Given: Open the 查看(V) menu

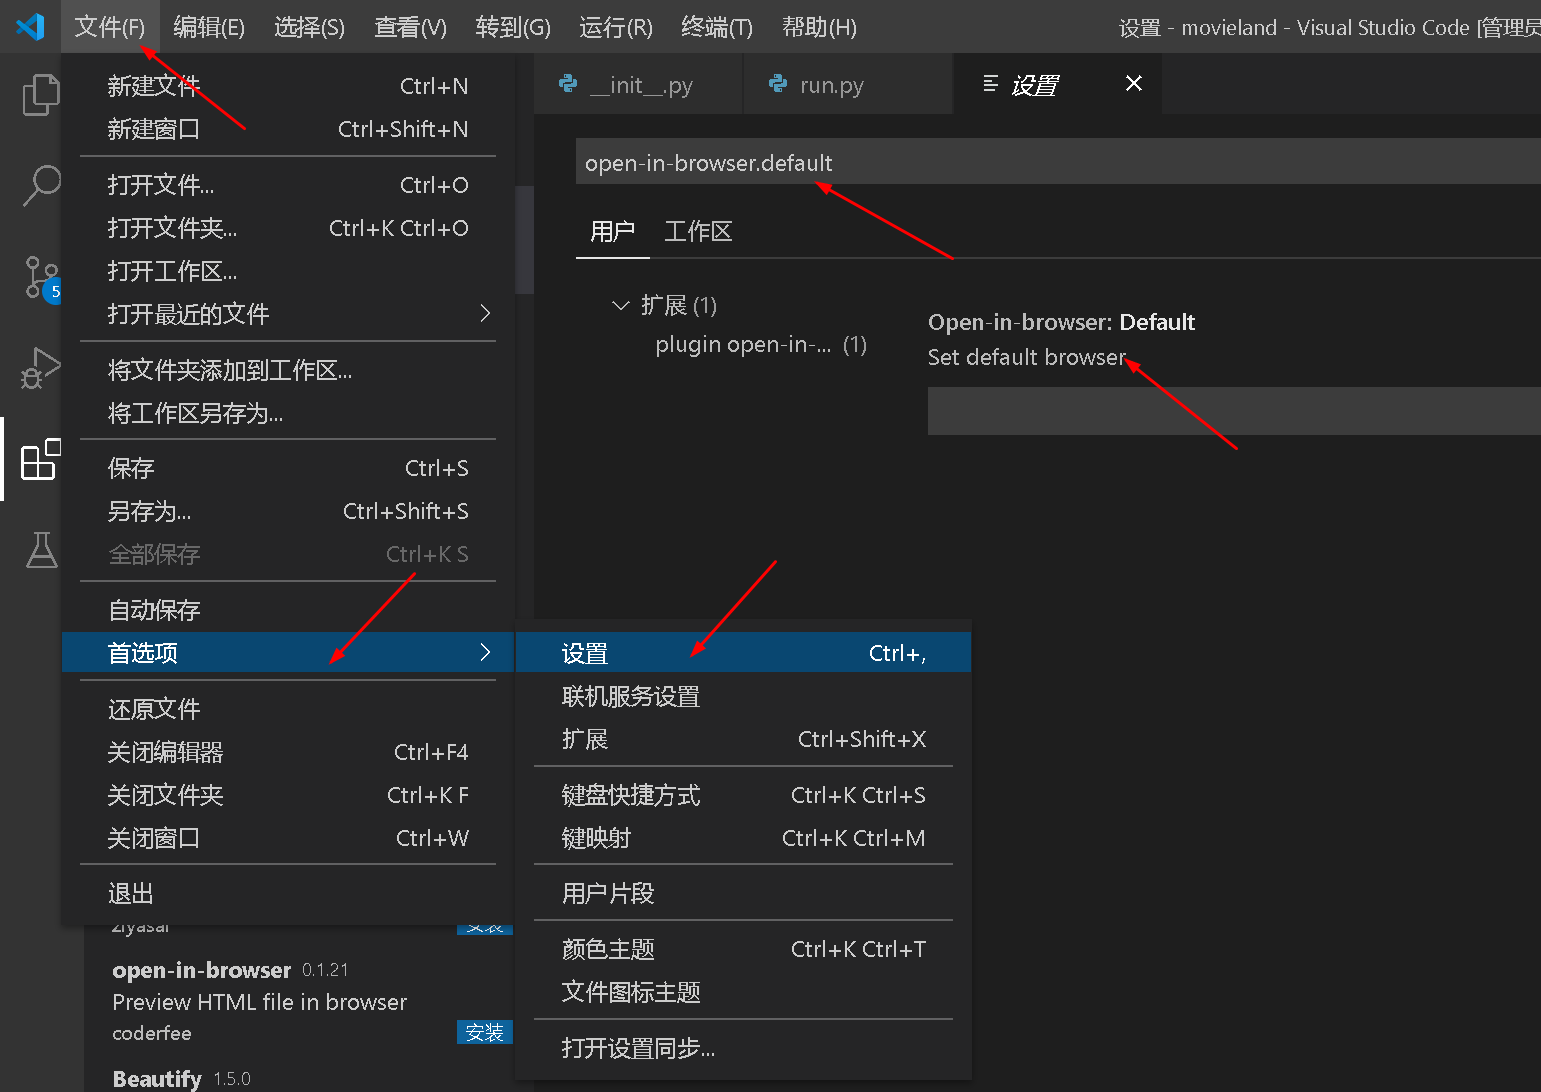Looking at the screenshot, I should [411, 27].
